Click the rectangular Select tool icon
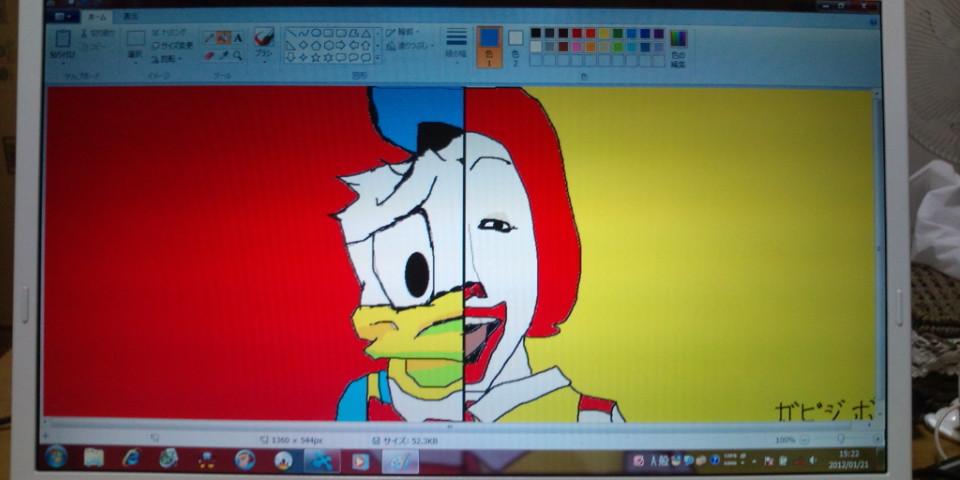Viewport: 960px width, 480px height. click(136, 39)
